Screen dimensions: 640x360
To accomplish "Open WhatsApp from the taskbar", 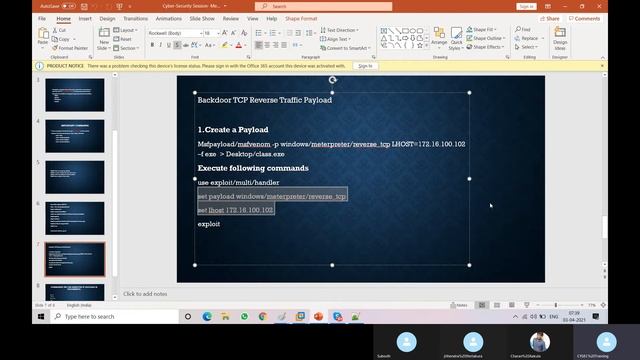I will (244, 316).
